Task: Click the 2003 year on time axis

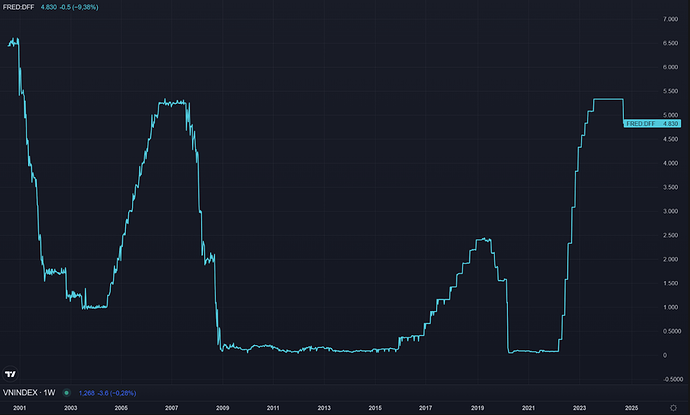Action: 70,408
